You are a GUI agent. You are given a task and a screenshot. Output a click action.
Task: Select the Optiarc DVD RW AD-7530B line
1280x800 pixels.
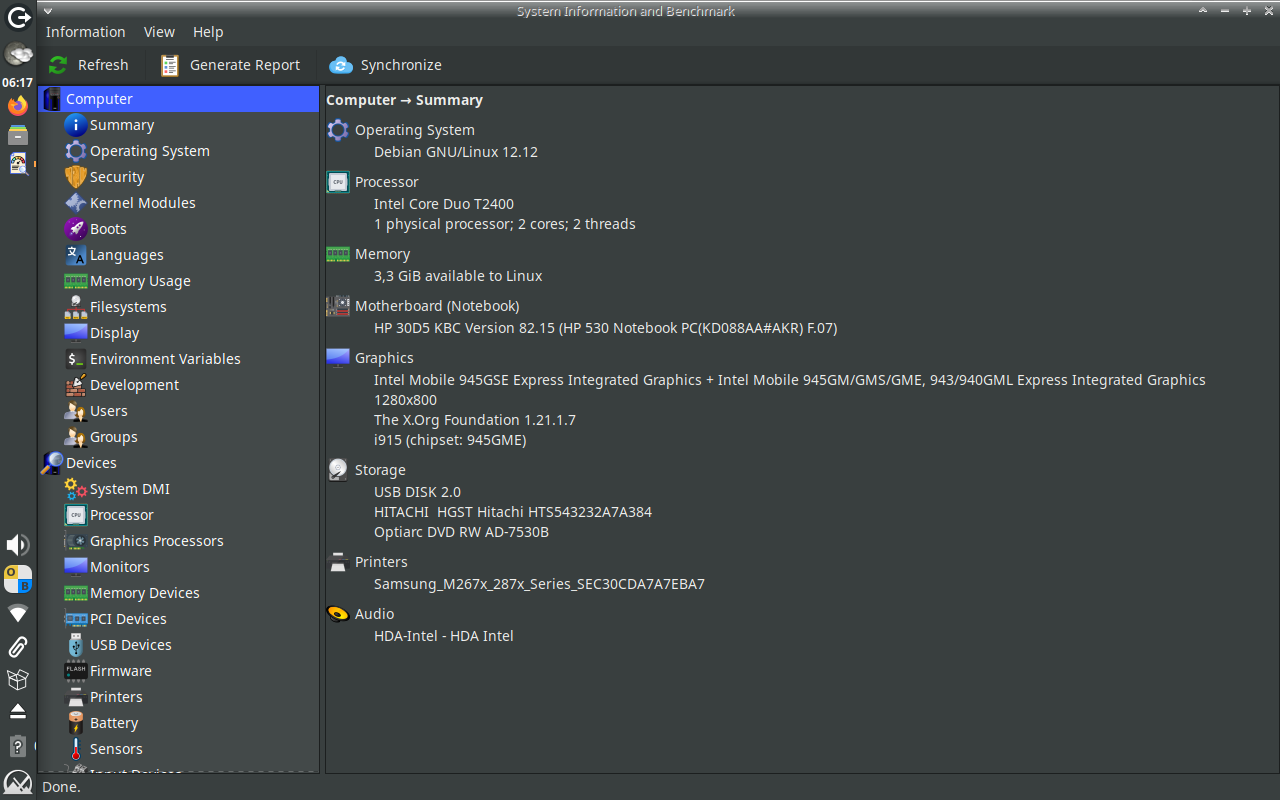(461, 532)
